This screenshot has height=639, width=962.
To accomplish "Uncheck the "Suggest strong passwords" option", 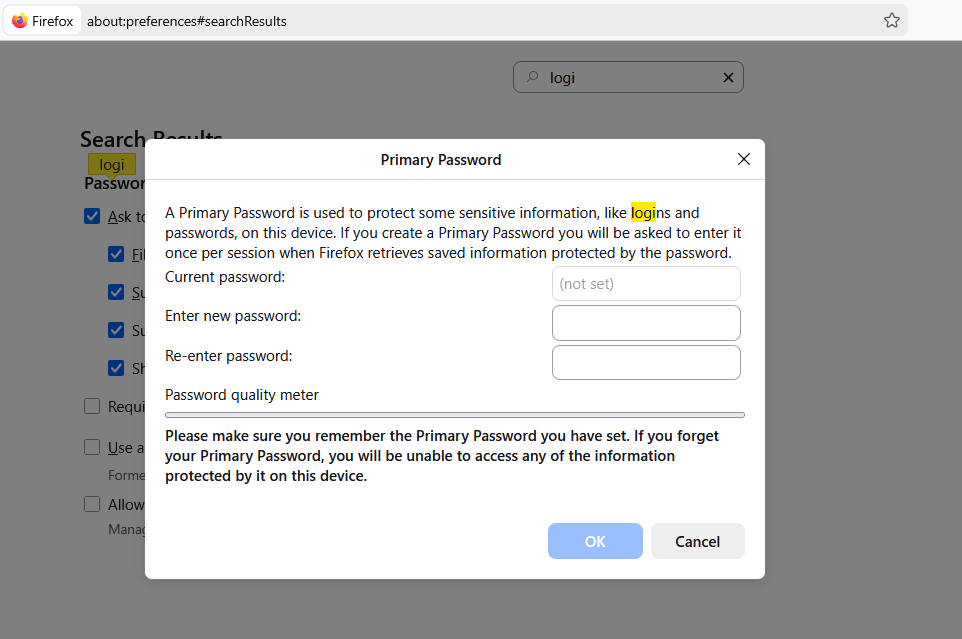I will [x=117, y=292].
